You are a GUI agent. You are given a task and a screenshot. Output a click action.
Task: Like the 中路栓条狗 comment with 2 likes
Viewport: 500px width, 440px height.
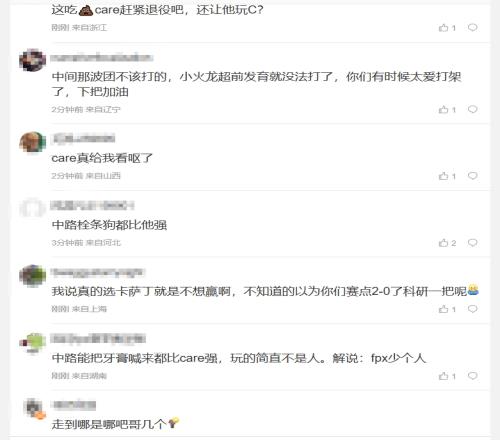click(447, 243)
